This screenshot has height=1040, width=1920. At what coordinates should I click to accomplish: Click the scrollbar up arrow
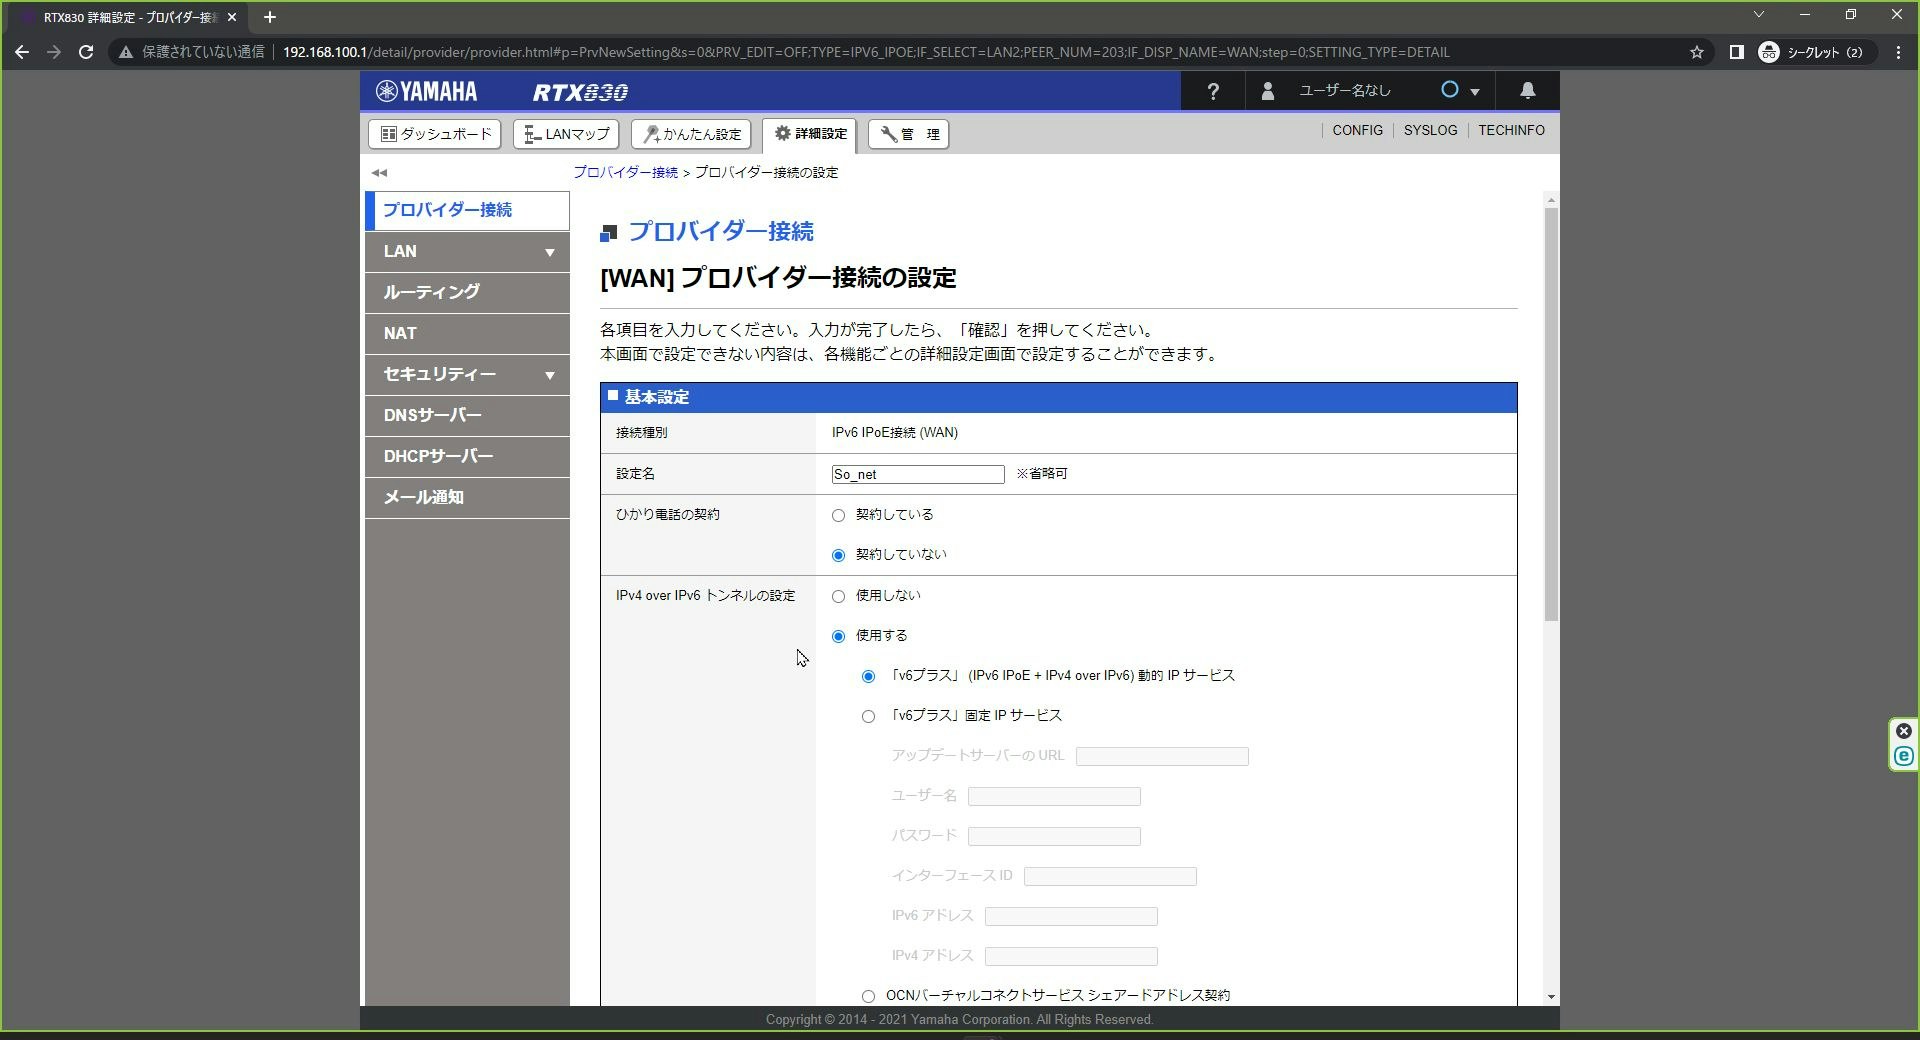click(x=1551, y=200)
